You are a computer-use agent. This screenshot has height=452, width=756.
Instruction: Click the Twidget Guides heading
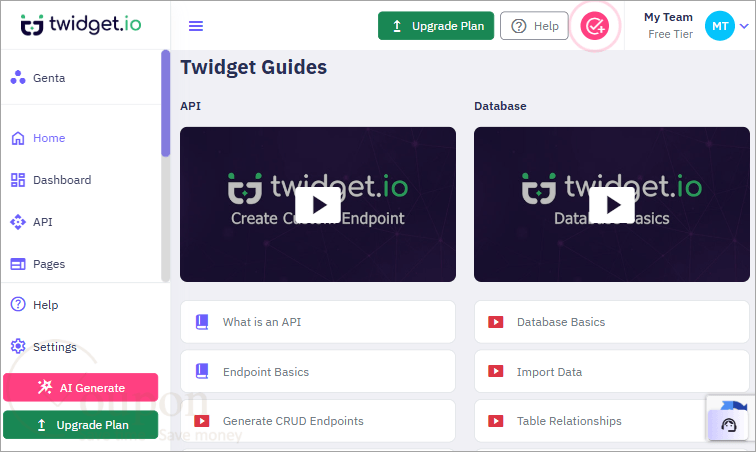click(x=254, y=67)
